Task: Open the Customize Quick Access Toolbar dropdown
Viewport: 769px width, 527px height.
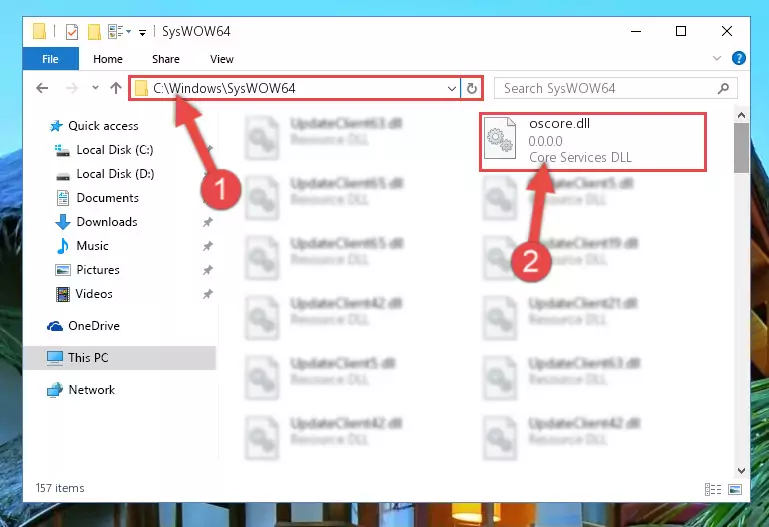Action: pos(142,33)
